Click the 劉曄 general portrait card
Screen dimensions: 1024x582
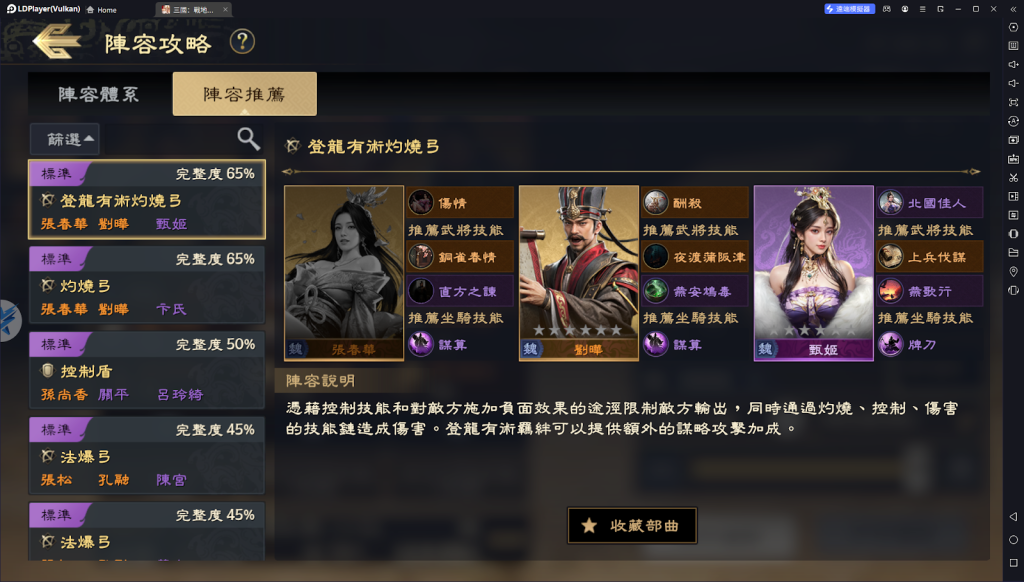(579, 273)
